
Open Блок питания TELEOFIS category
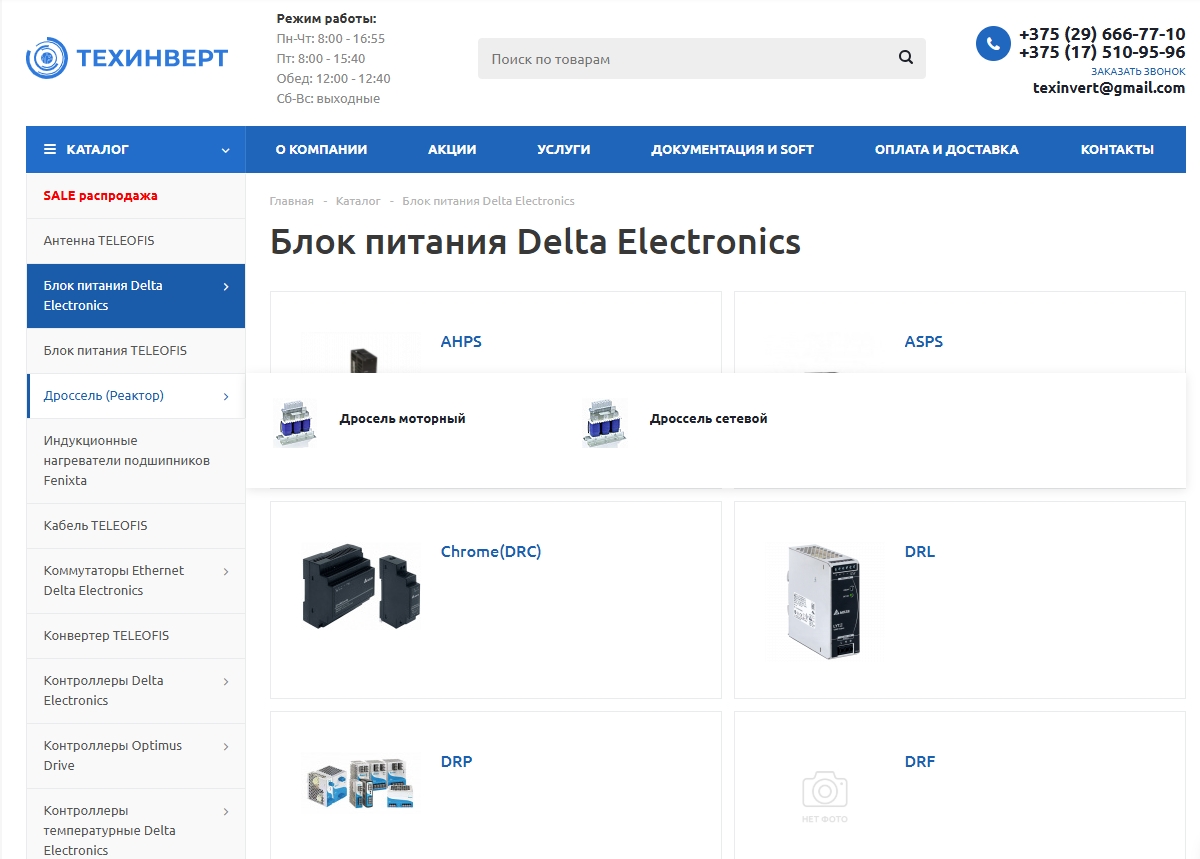[115, 351]
